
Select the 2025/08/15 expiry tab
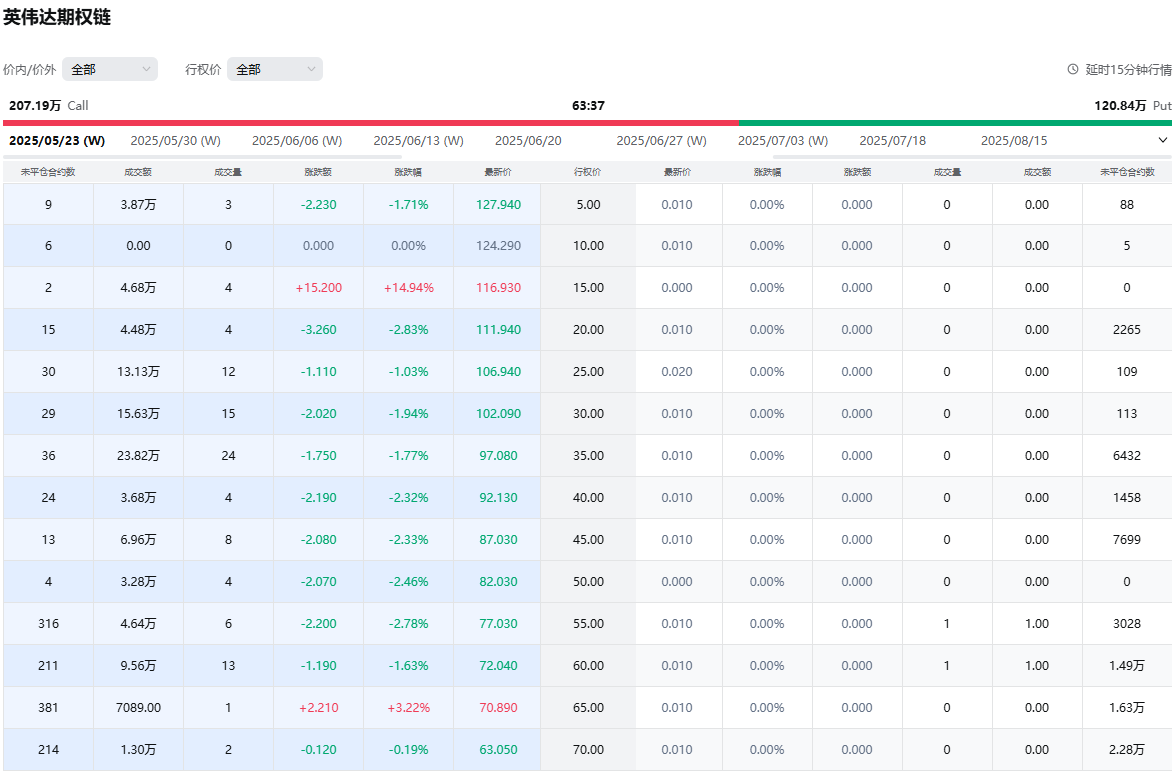[x=1014, y=141]
